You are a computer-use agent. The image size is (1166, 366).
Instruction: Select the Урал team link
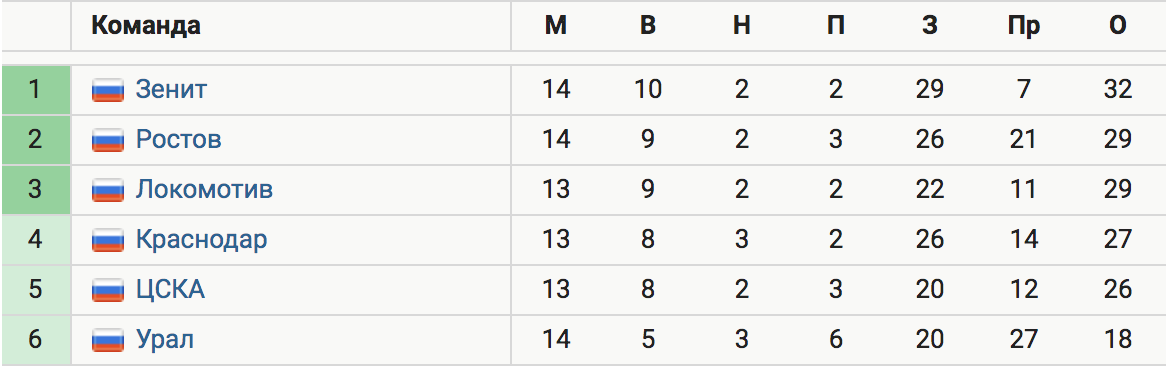click(164, 340)
